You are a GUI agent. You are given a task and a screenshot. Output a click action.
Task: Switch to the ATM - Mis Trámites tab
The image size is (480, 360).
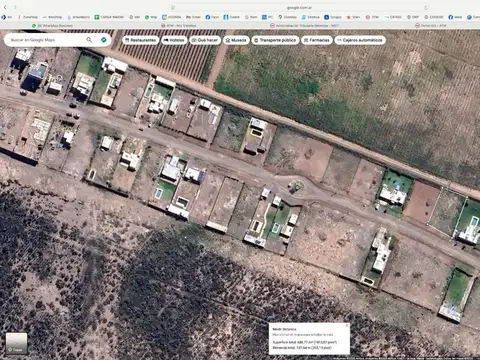click(x=179, y=25)
